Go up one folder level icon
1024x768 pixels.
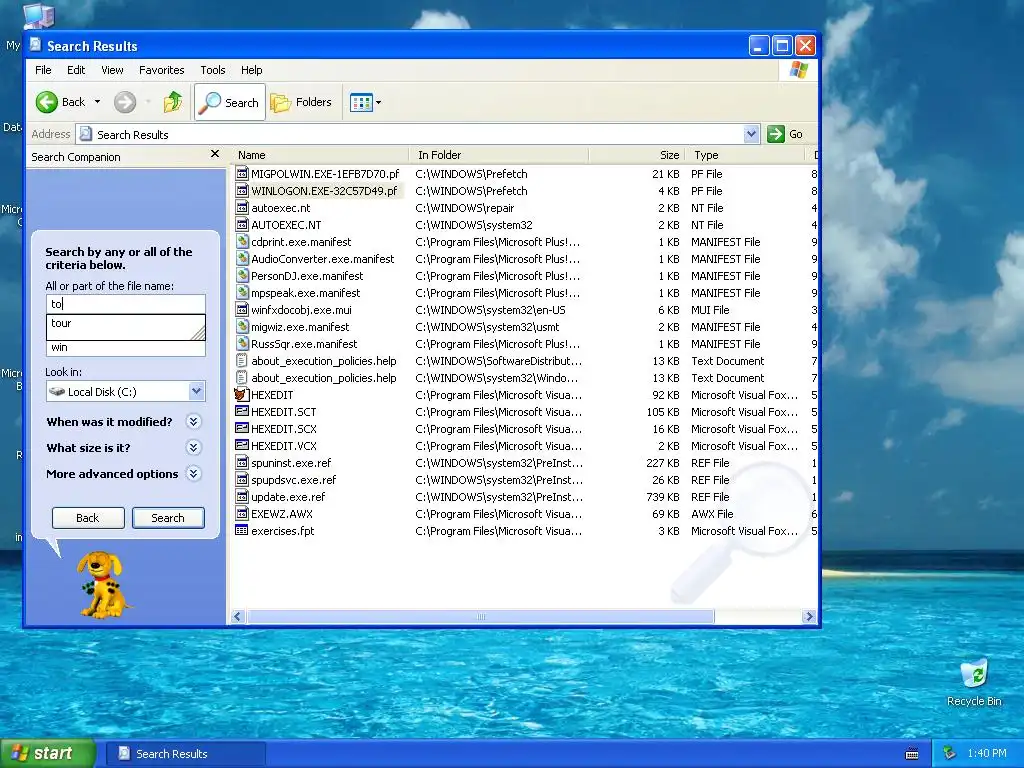[x=173, y=102]
